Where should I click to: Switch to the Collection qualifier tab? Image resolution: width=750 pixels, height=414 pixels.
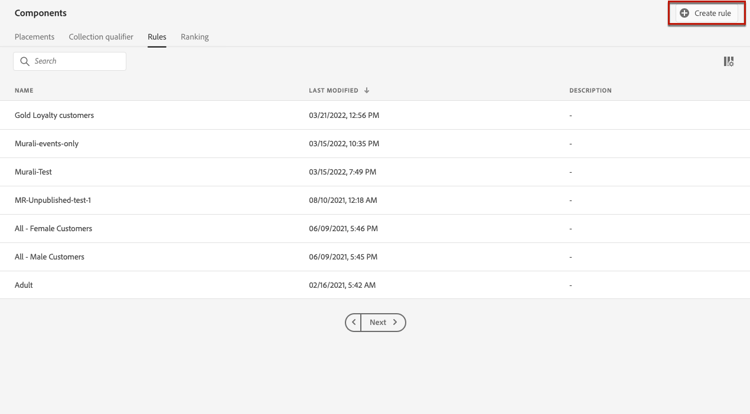coord(101,37)
